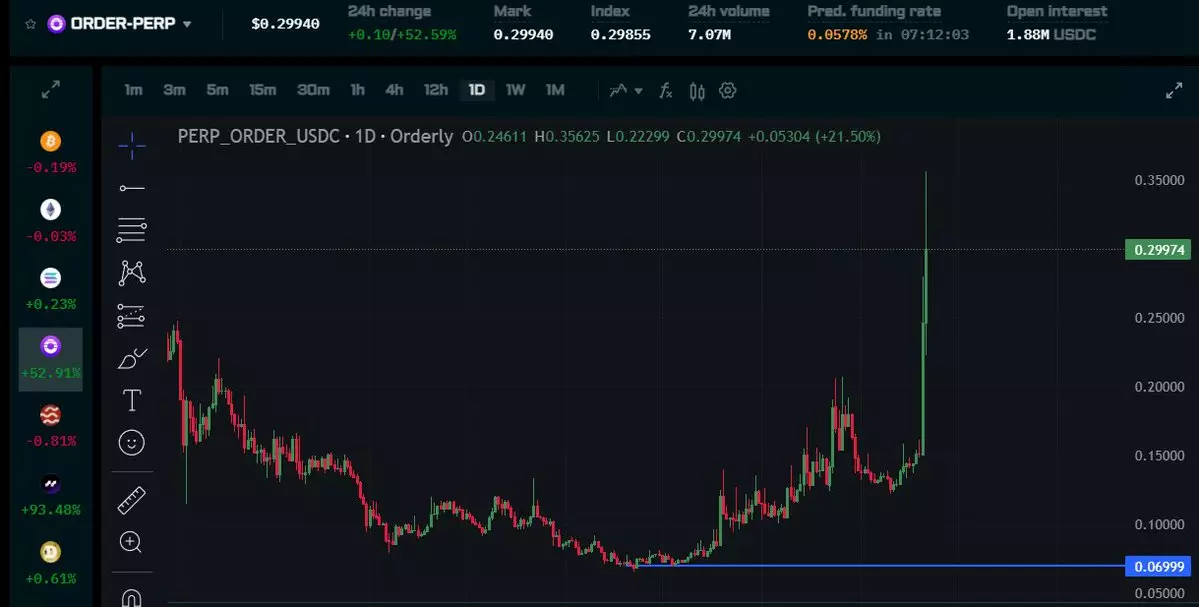The image size is (1199, 607).
Task: Switch to the 1W timeframe
Action: 515,91
